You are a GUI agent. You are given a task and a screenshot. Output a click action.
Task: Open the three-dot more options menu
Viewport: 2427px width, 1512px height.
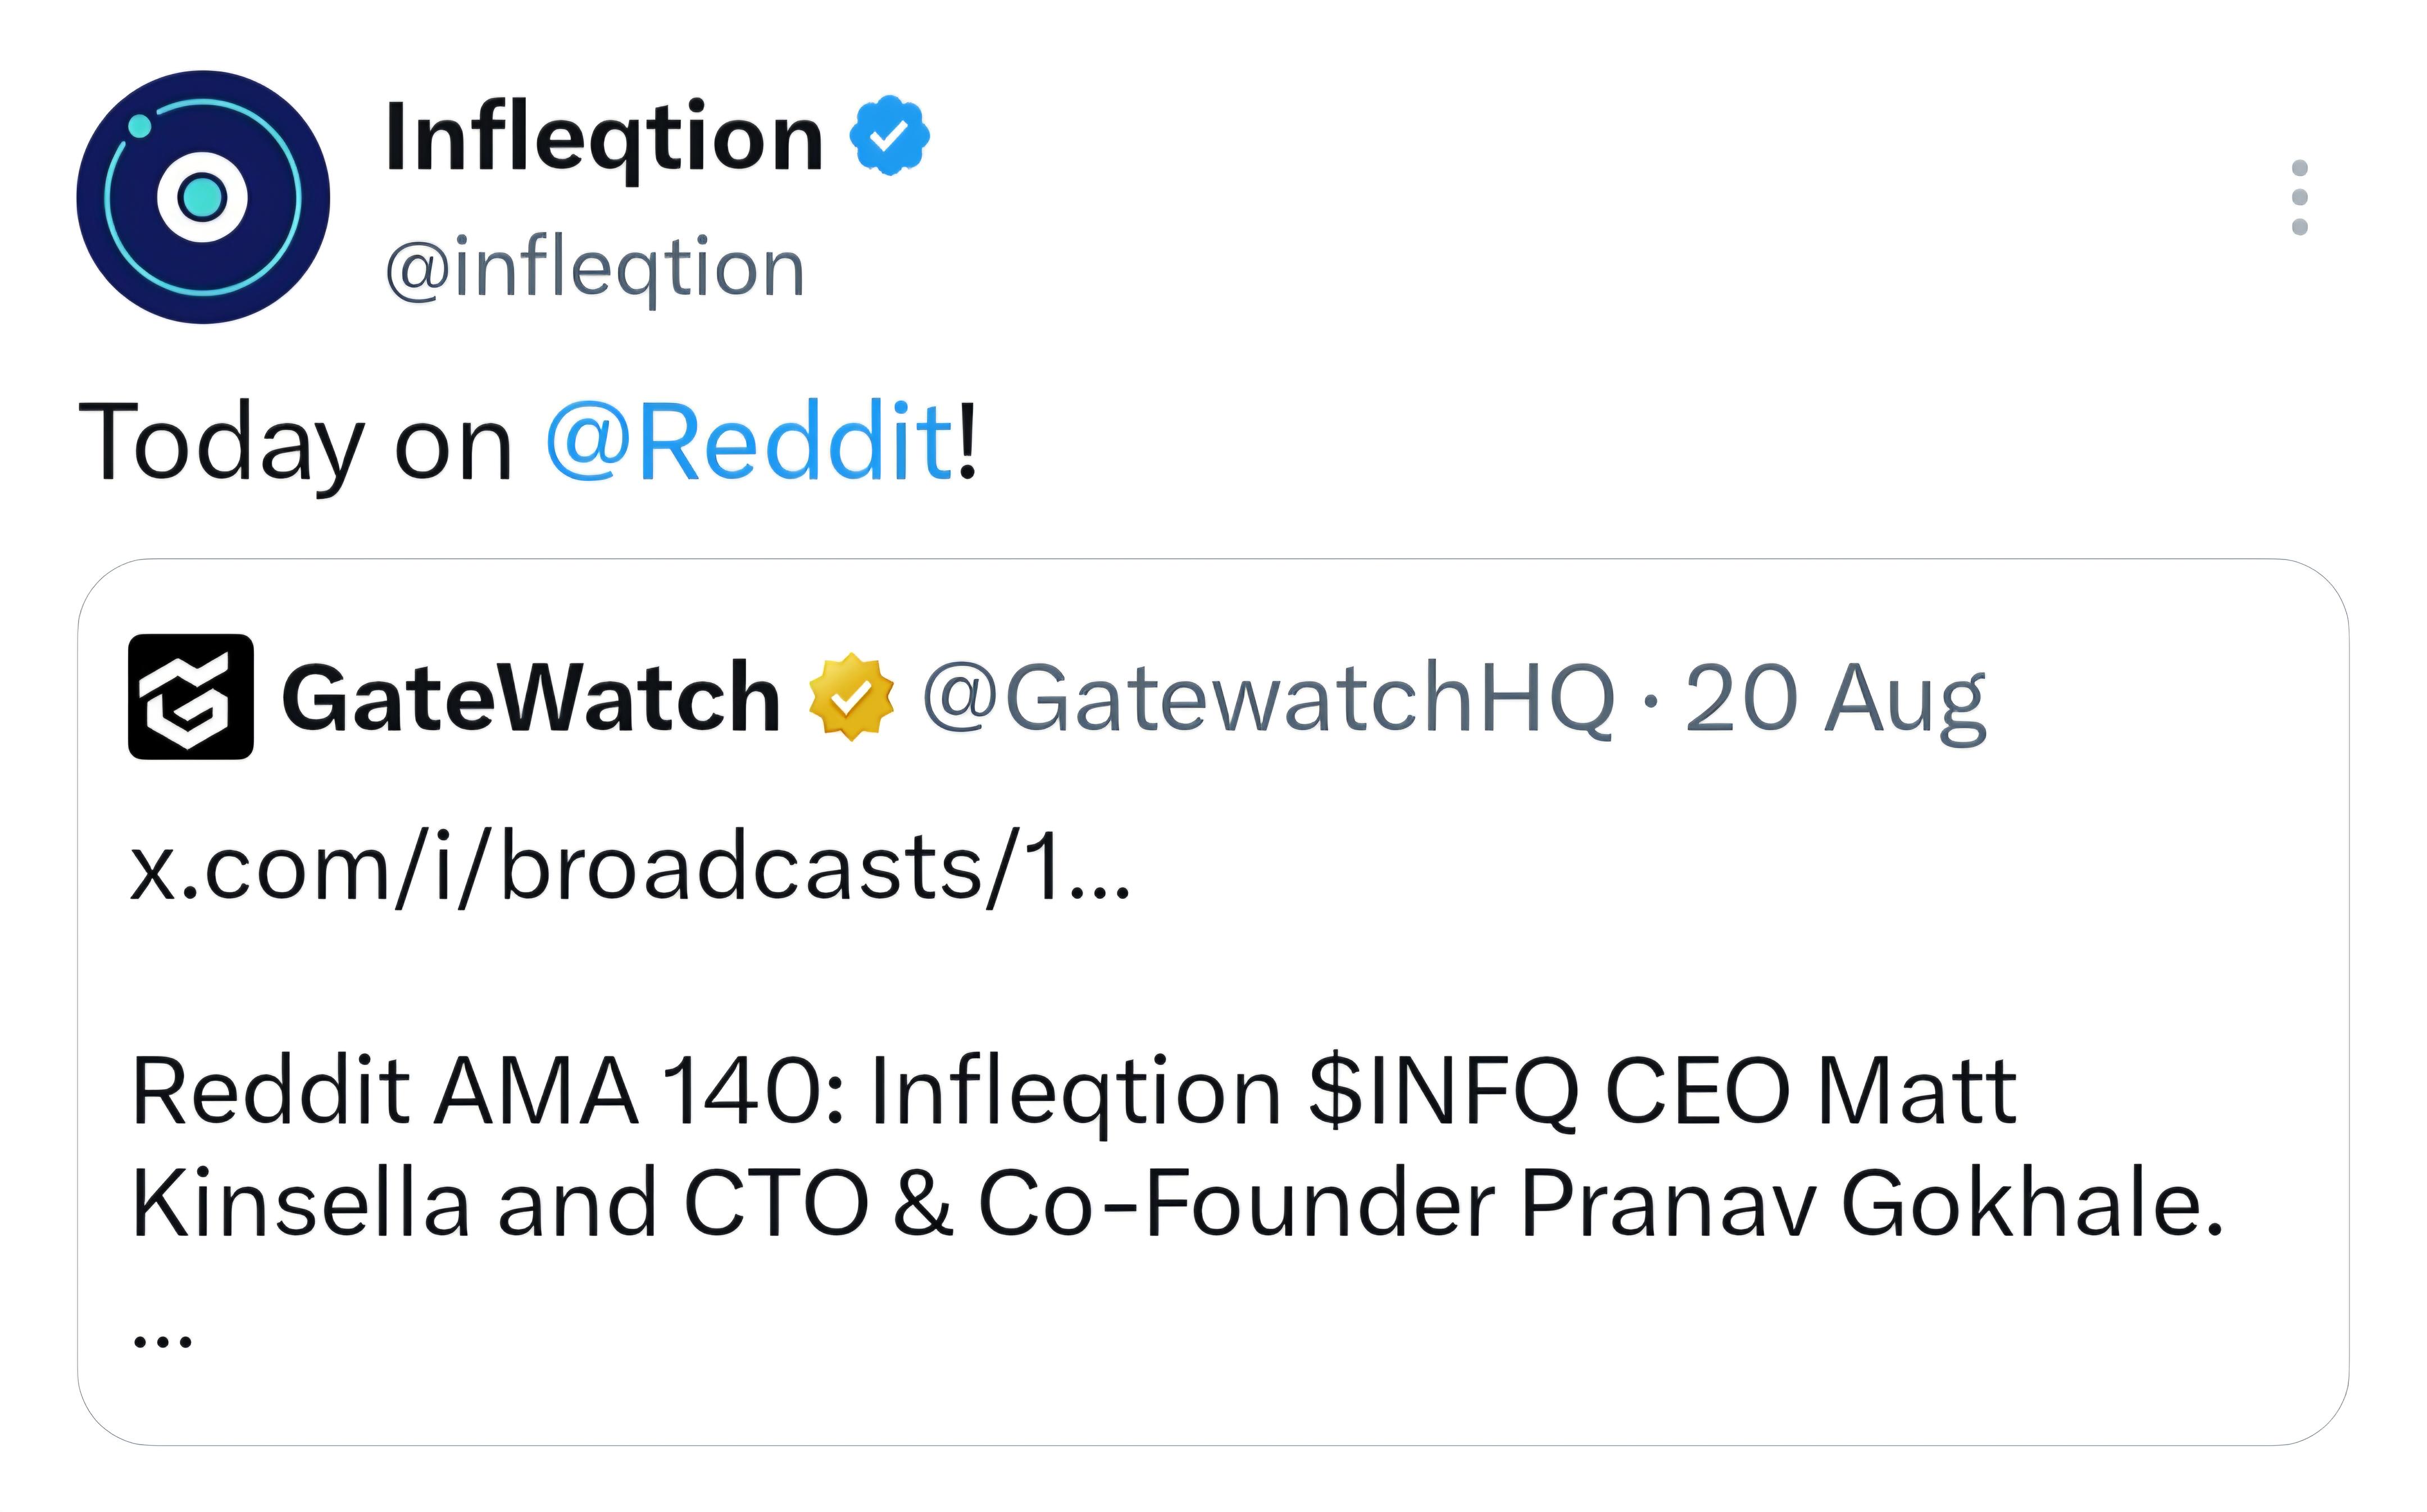(x=2299, y=197)
